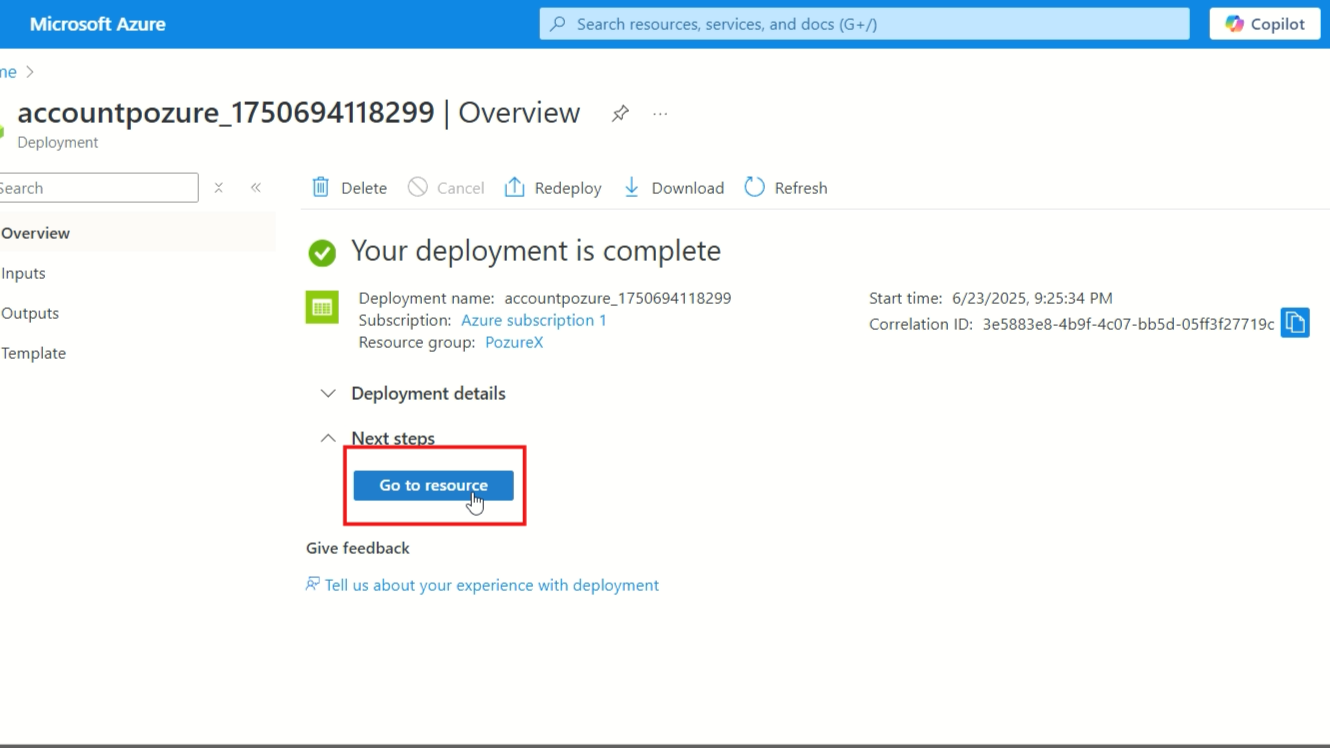Expand the Deployment details section chevron
Image resolution: width=1330 pixels, height=748 pixels.
(328, 394)
